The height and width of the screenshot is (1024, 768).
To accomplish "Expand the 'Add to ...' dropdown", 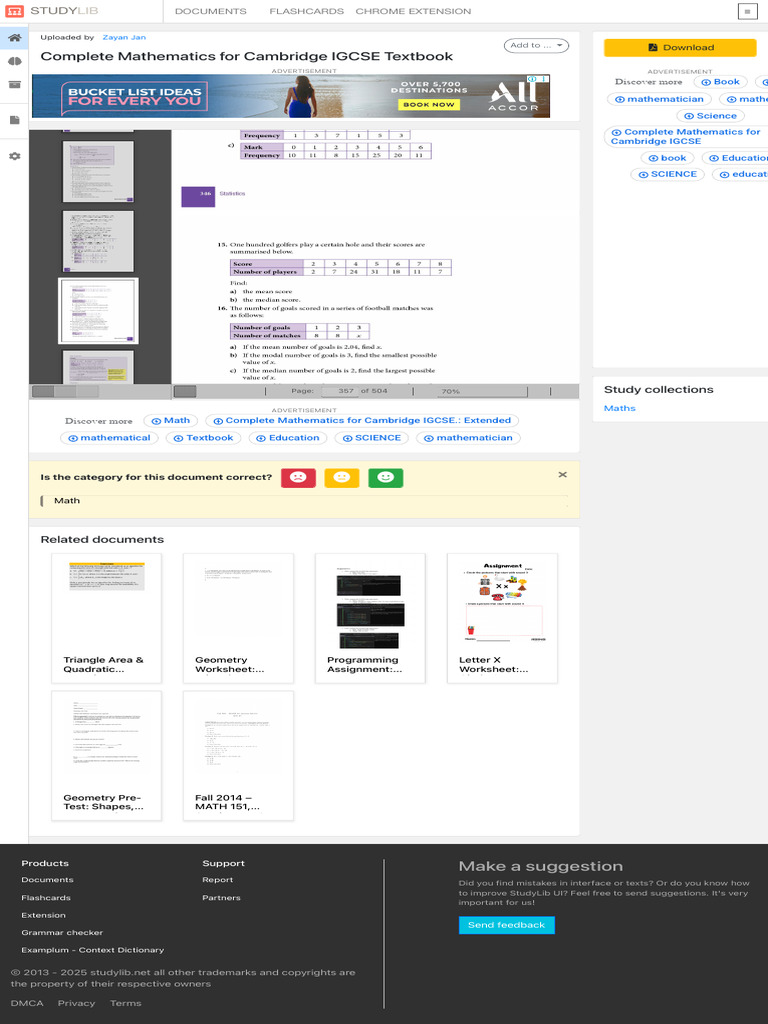I will click(536, 46).
